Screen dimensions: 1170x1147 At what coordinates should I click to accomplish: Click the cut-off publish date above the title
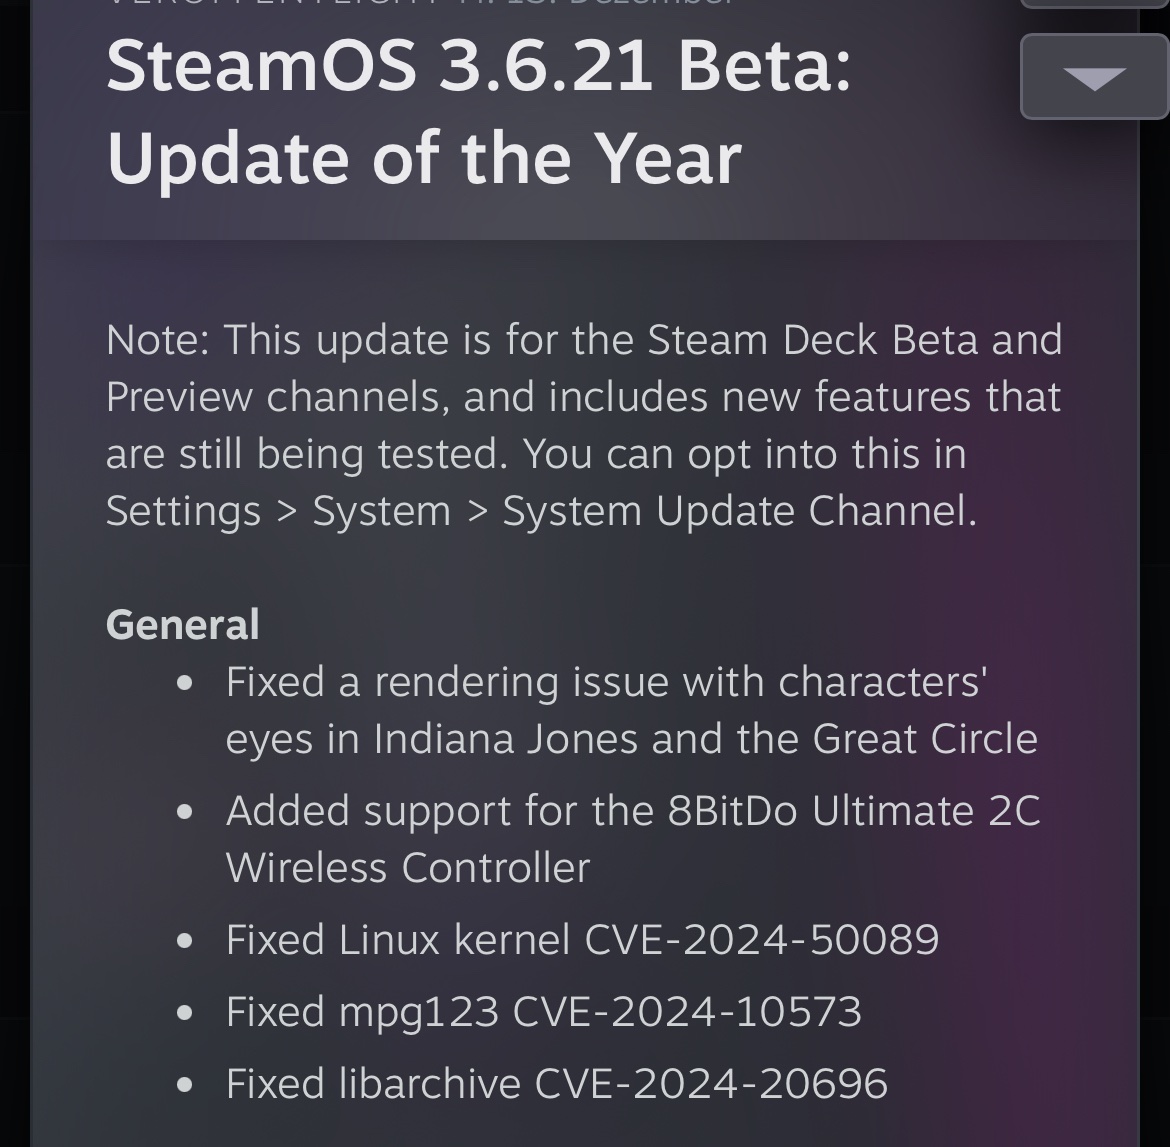[x=420, y=4]
